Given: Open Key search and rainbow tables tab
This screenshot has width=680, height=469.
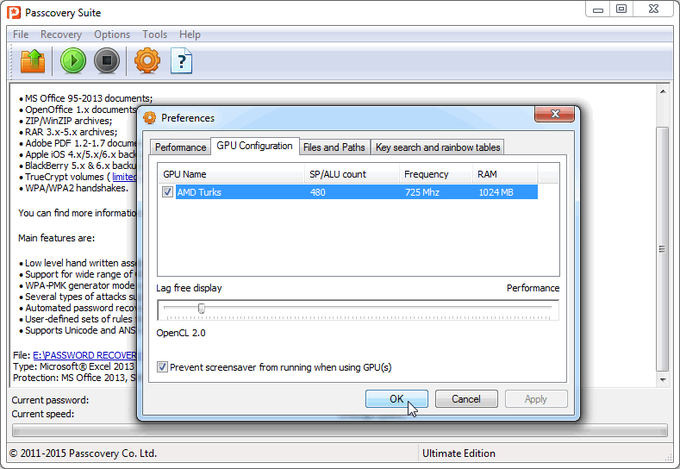Looking at the screenshot, I should pos(438,147).
